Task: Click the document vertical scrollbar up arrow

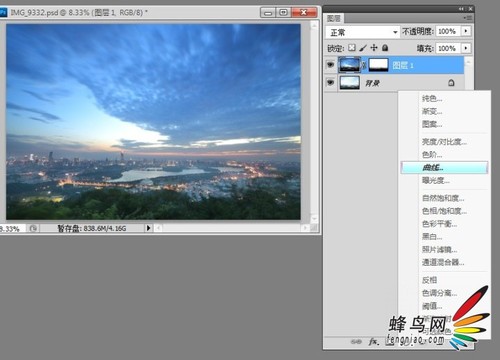Action: (314, 25)
